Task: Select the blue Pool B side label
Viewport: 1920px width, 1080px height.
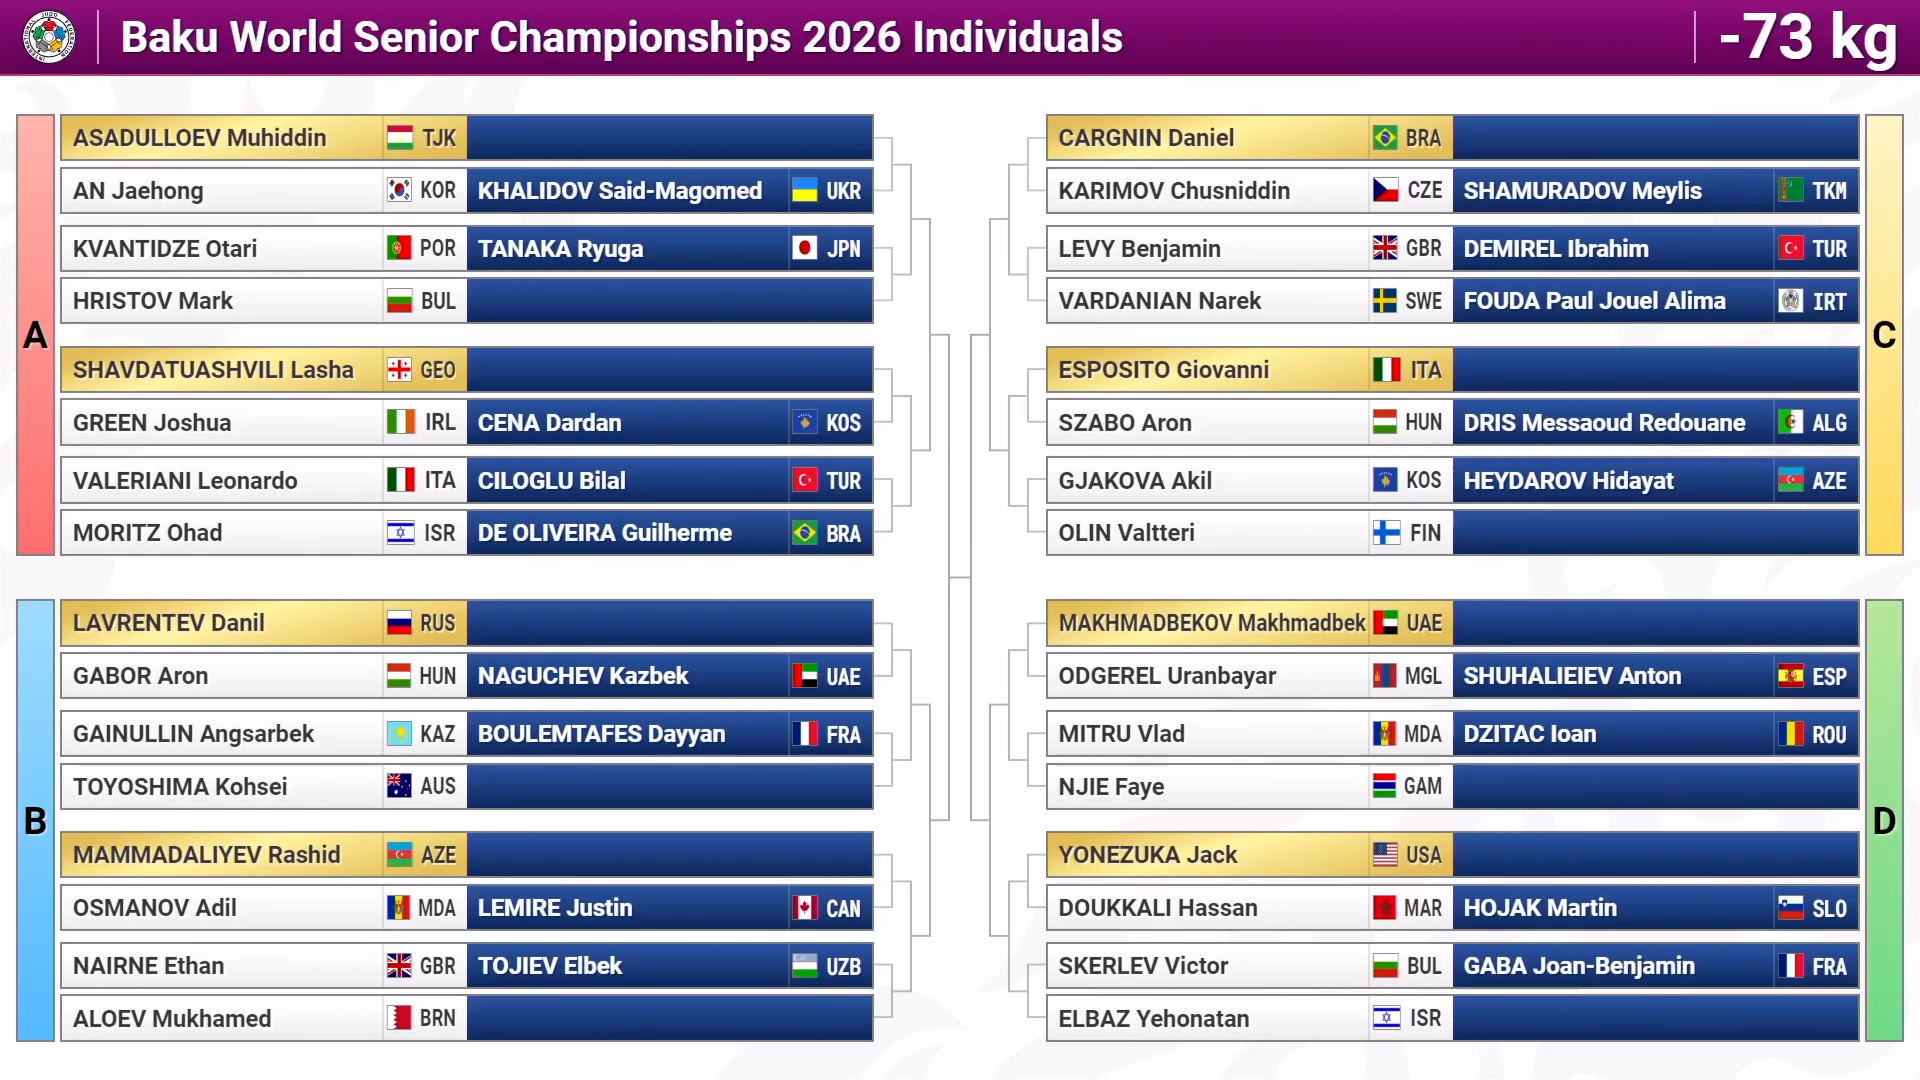Action: (35, 821)
